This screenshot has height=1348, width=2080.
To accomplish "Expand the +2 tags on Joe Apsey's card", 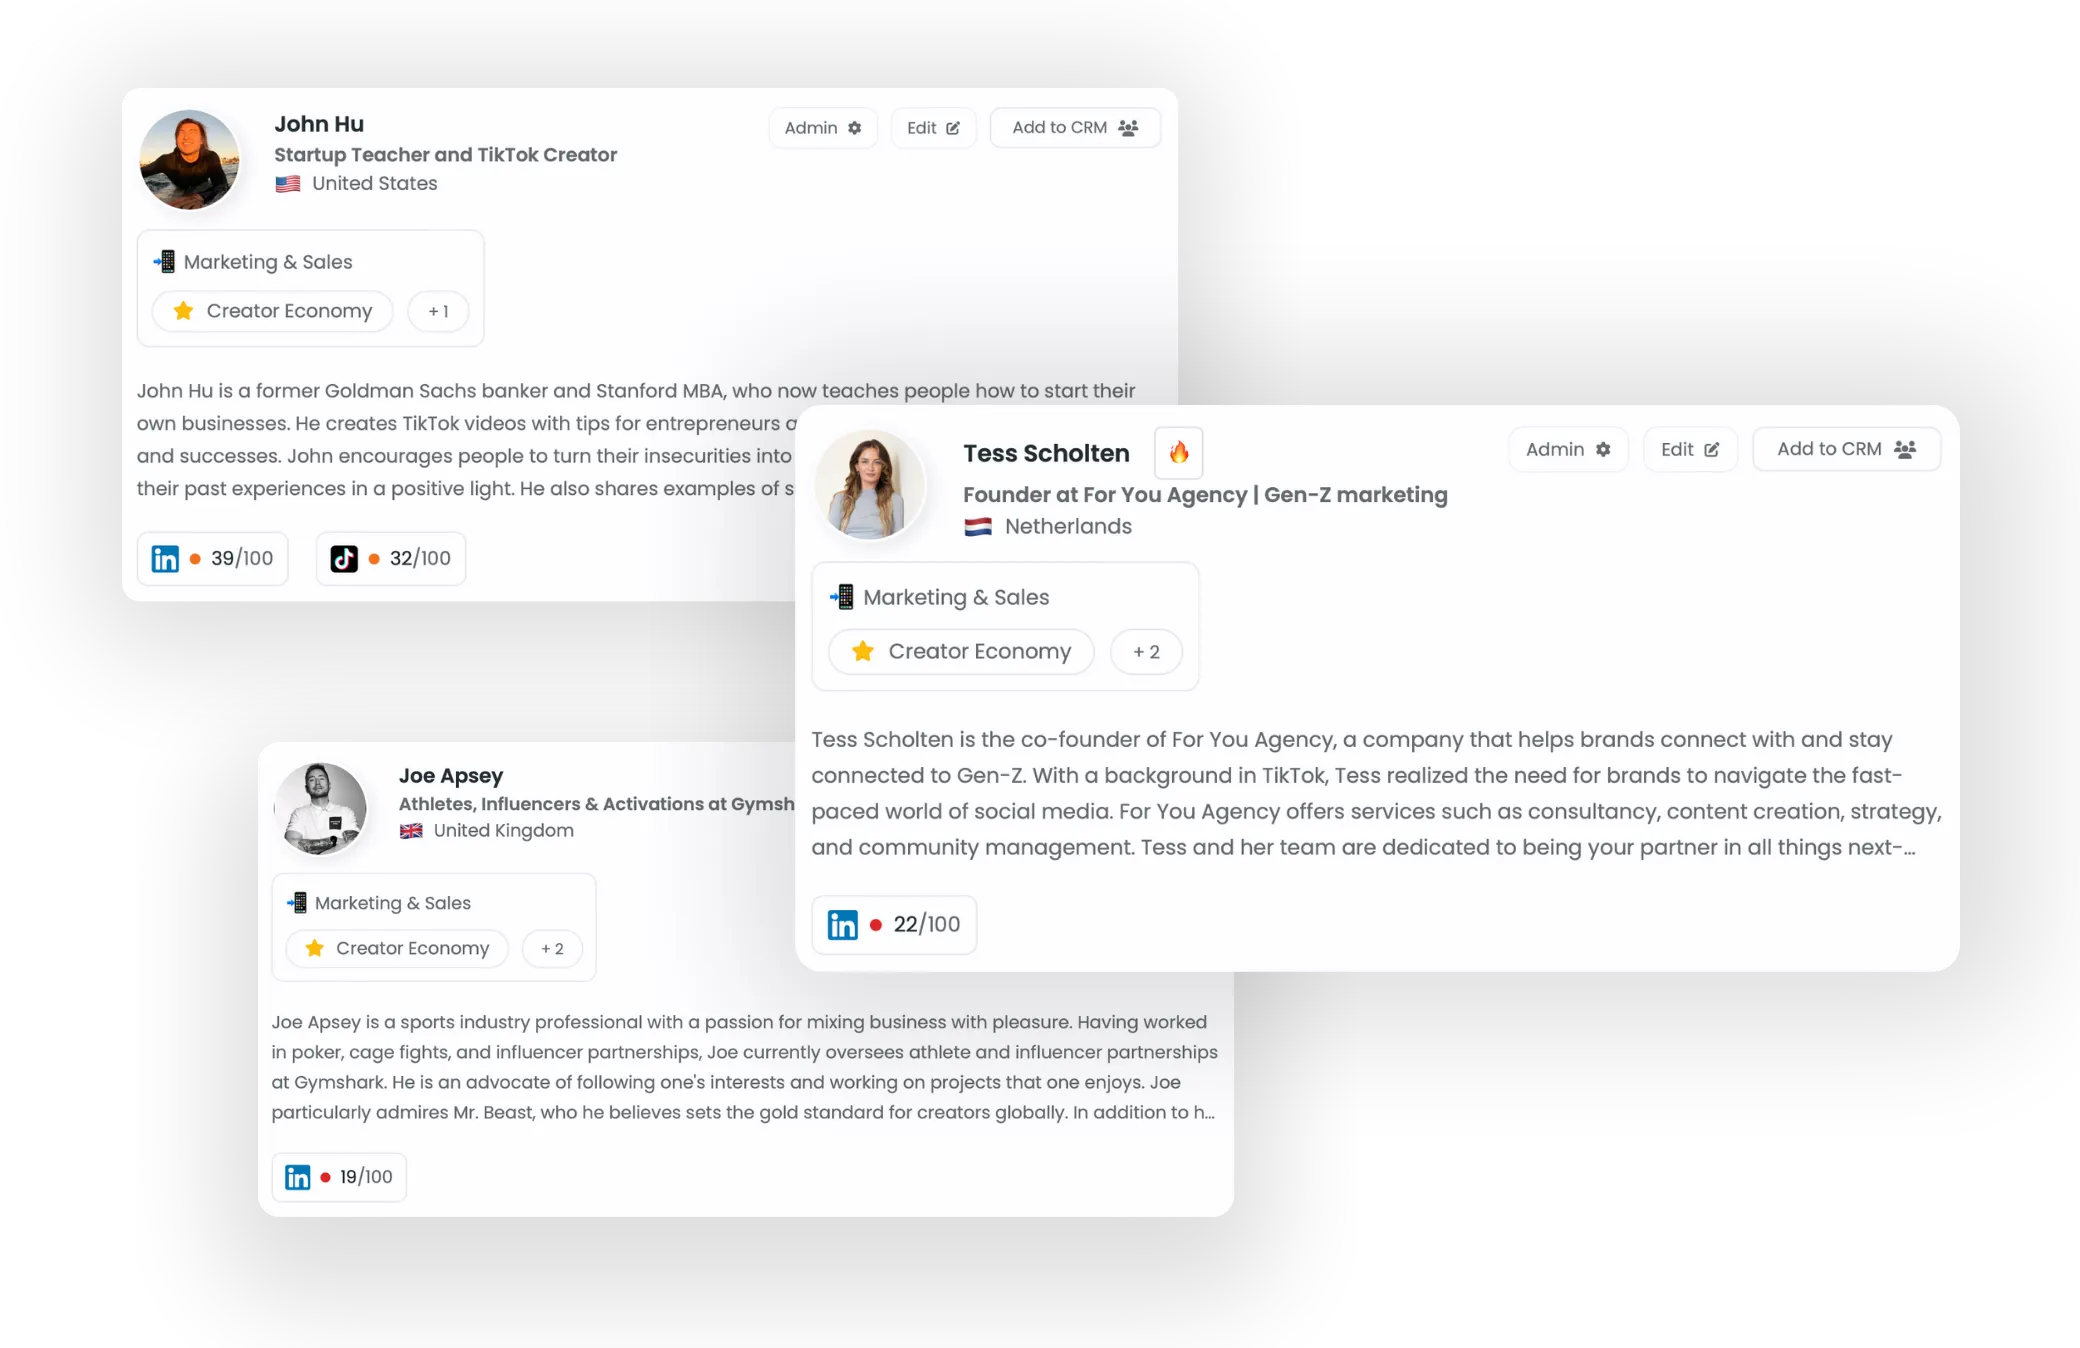I will coord(552,948).
